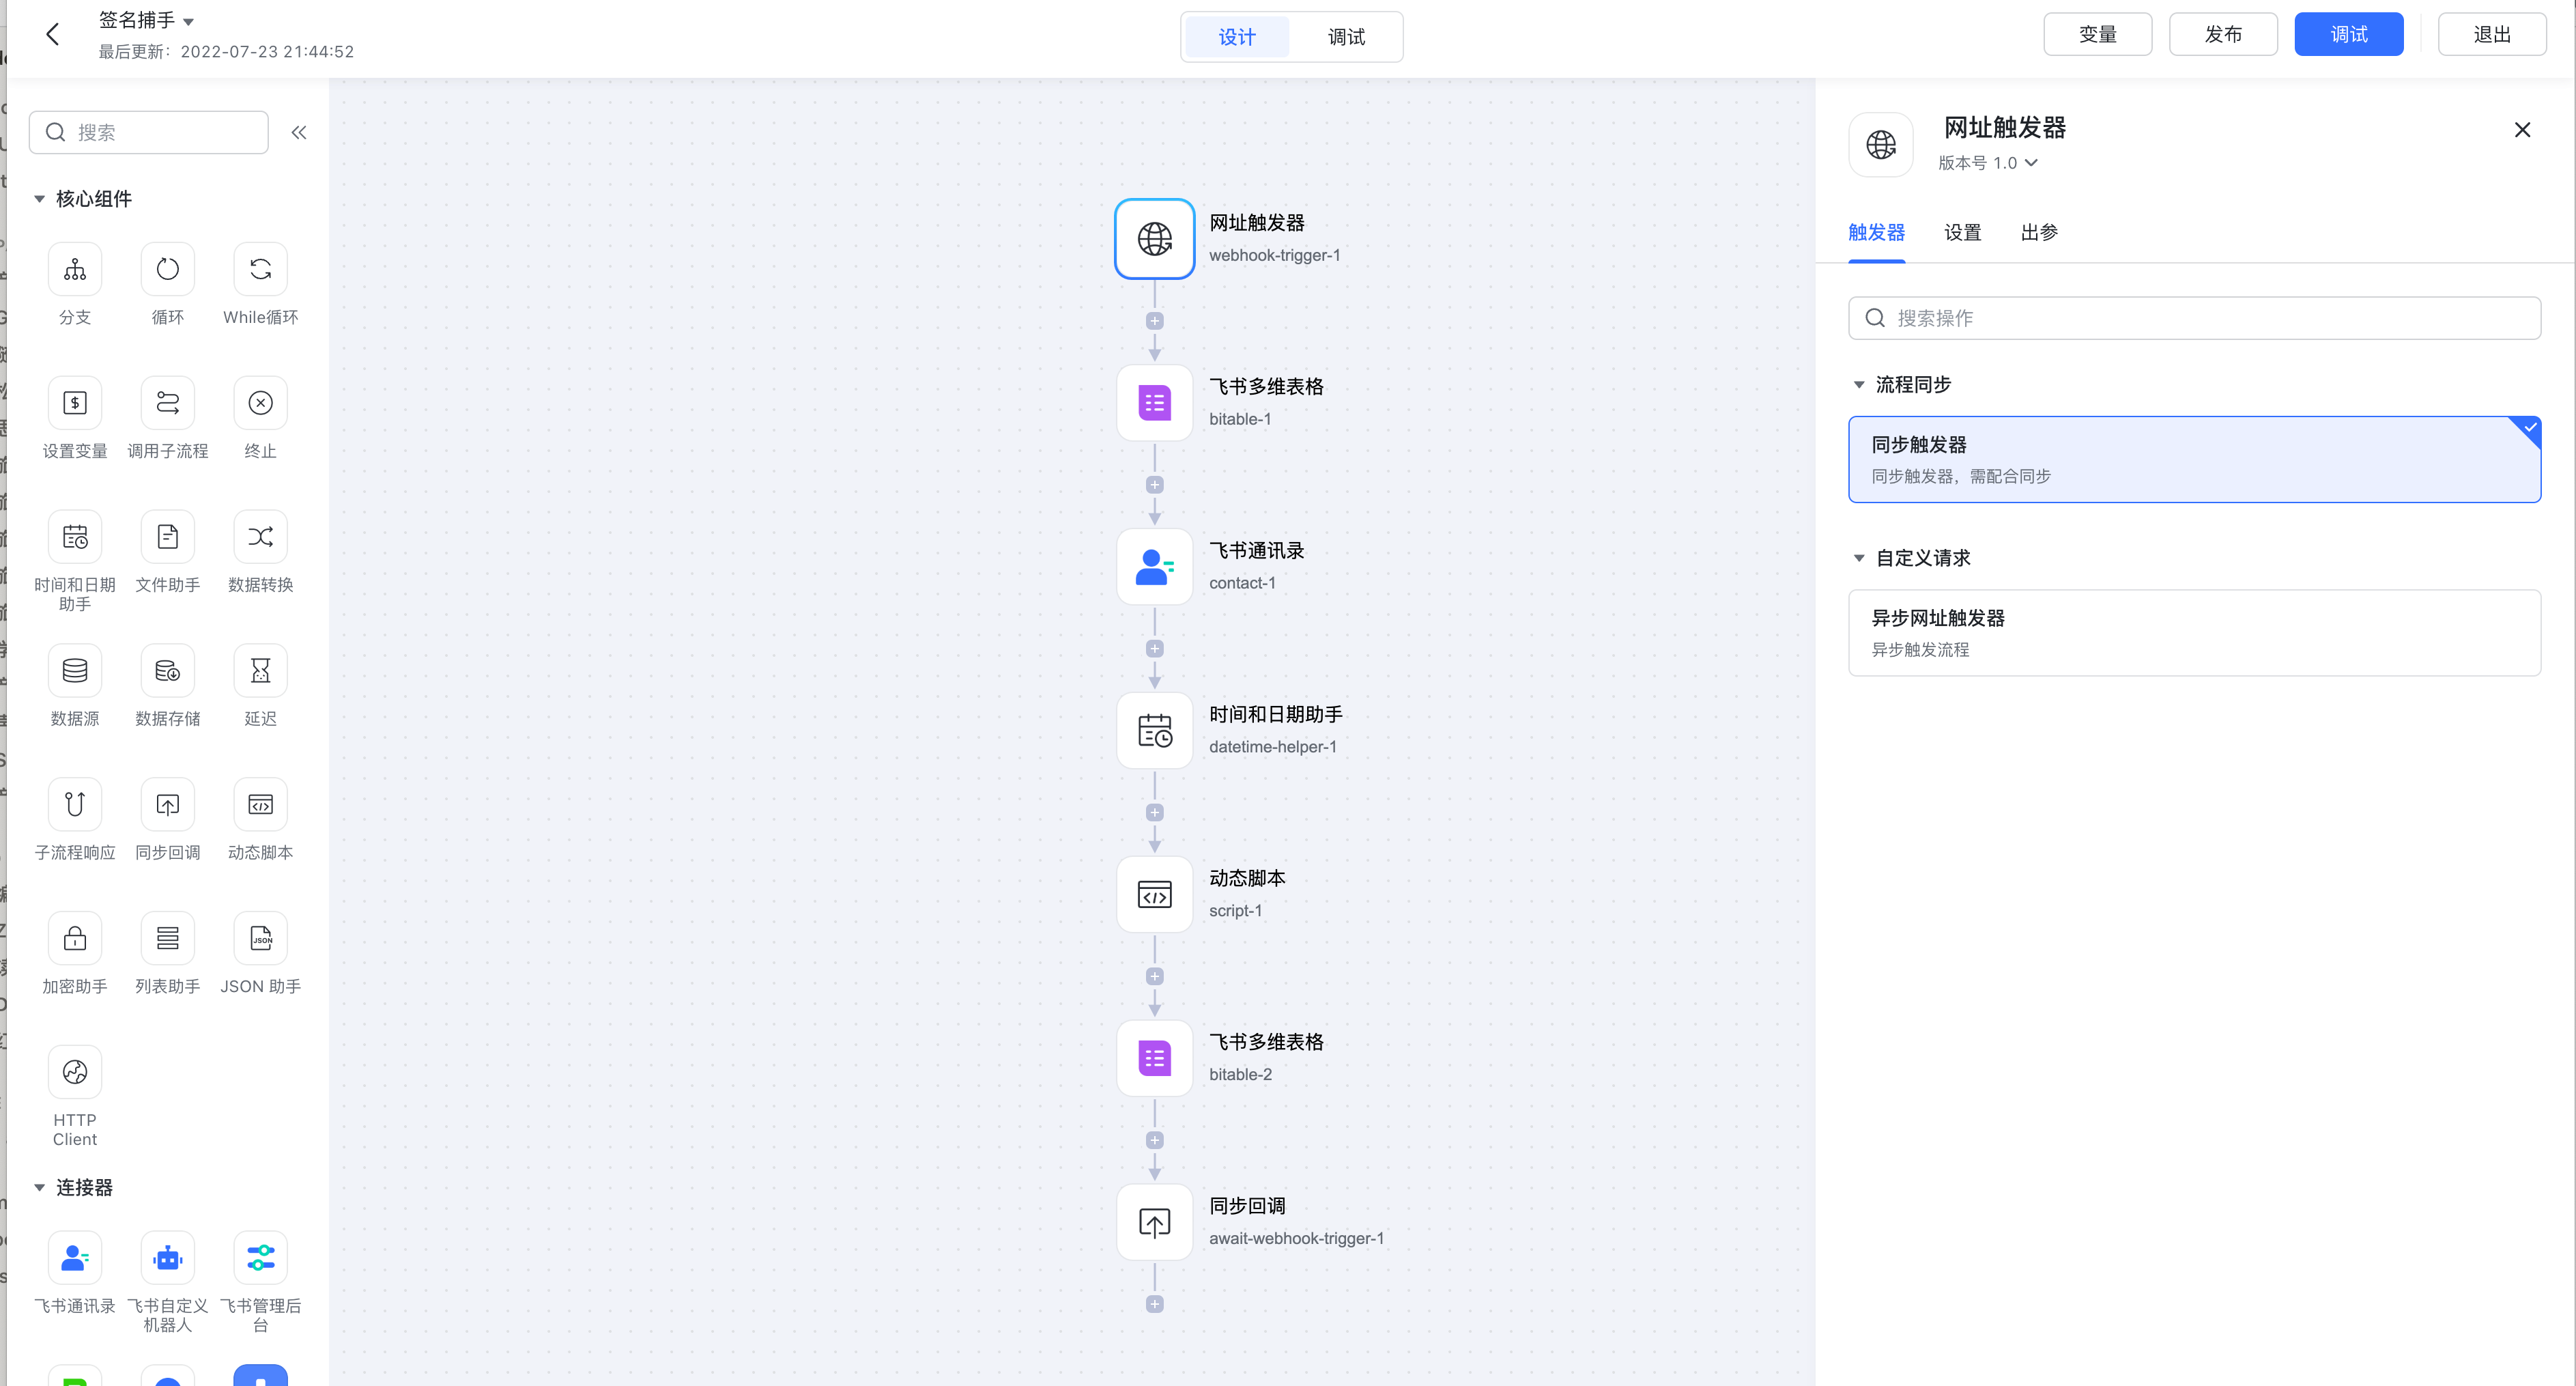2576x1386 pixels.
Task: Select the 异步网址触发器 option card
Action: click(x=2195, y=633)
